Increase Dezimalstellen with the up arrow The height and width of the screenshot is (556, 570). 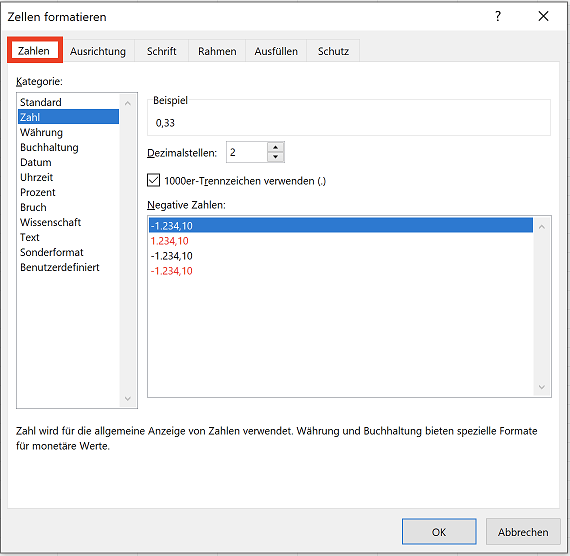click(x=276, y=147)
